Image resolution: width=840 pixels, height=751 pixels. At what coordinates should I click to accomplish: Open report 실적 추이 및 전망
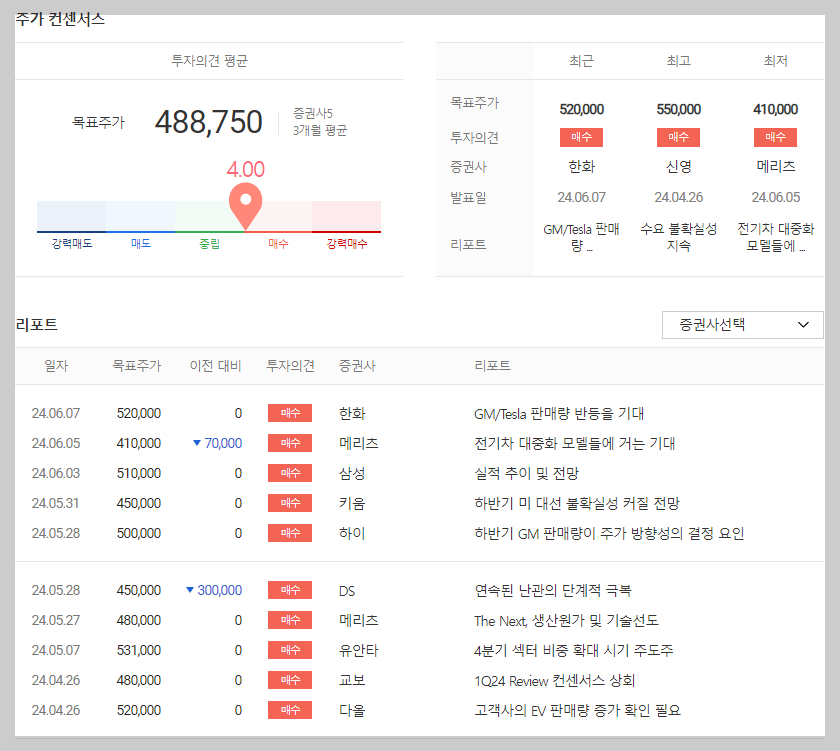527,474
